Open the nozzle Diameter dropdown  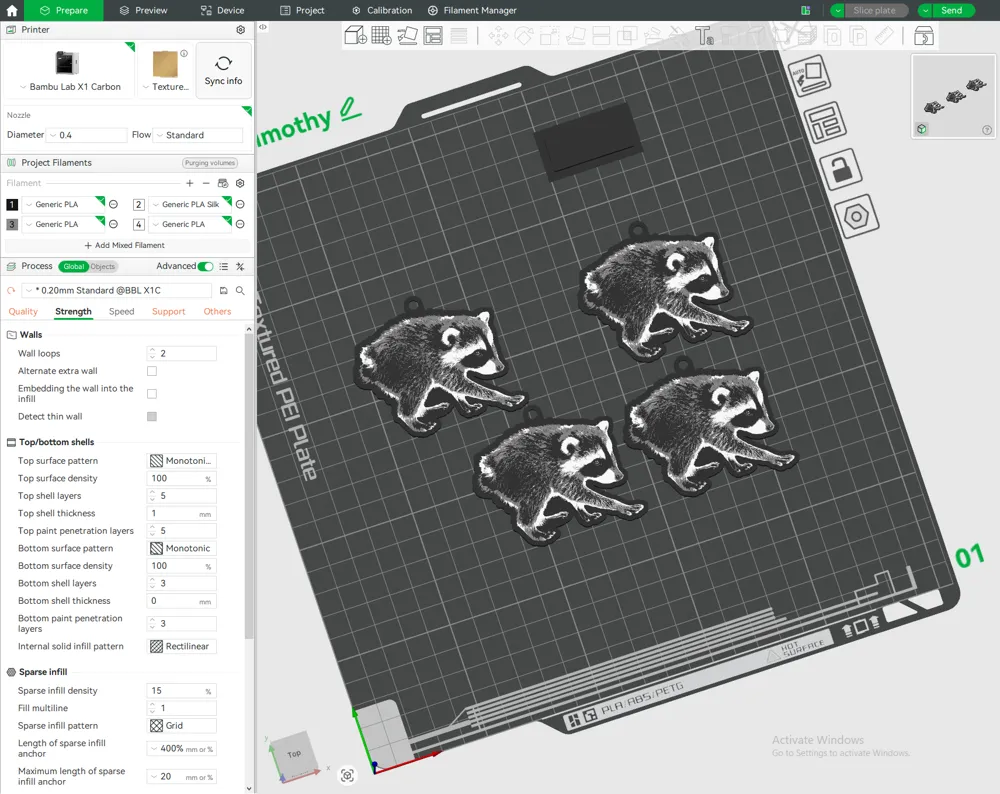(x=87, y=135)
